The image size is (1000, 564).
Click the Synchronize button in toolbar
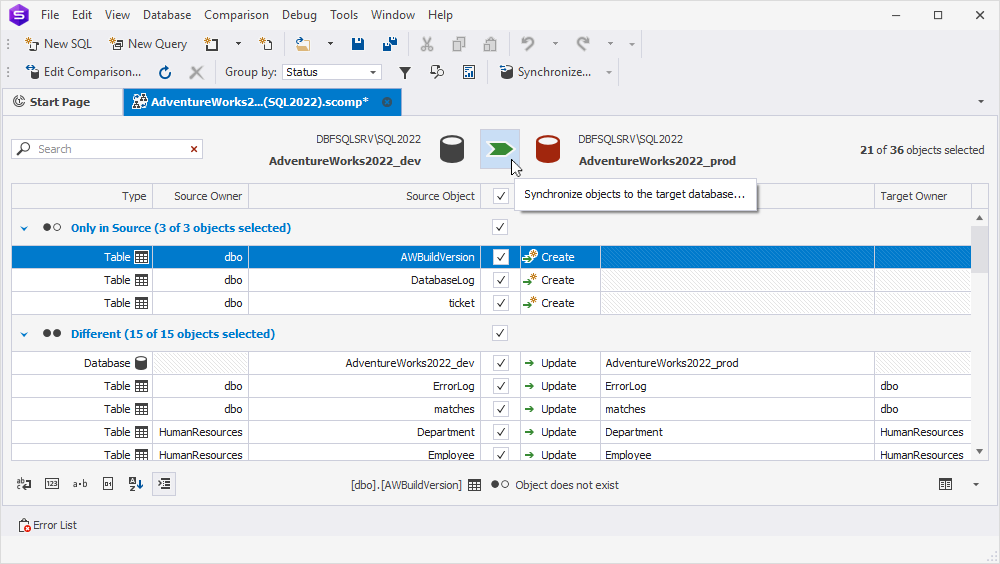coord(546,72)
